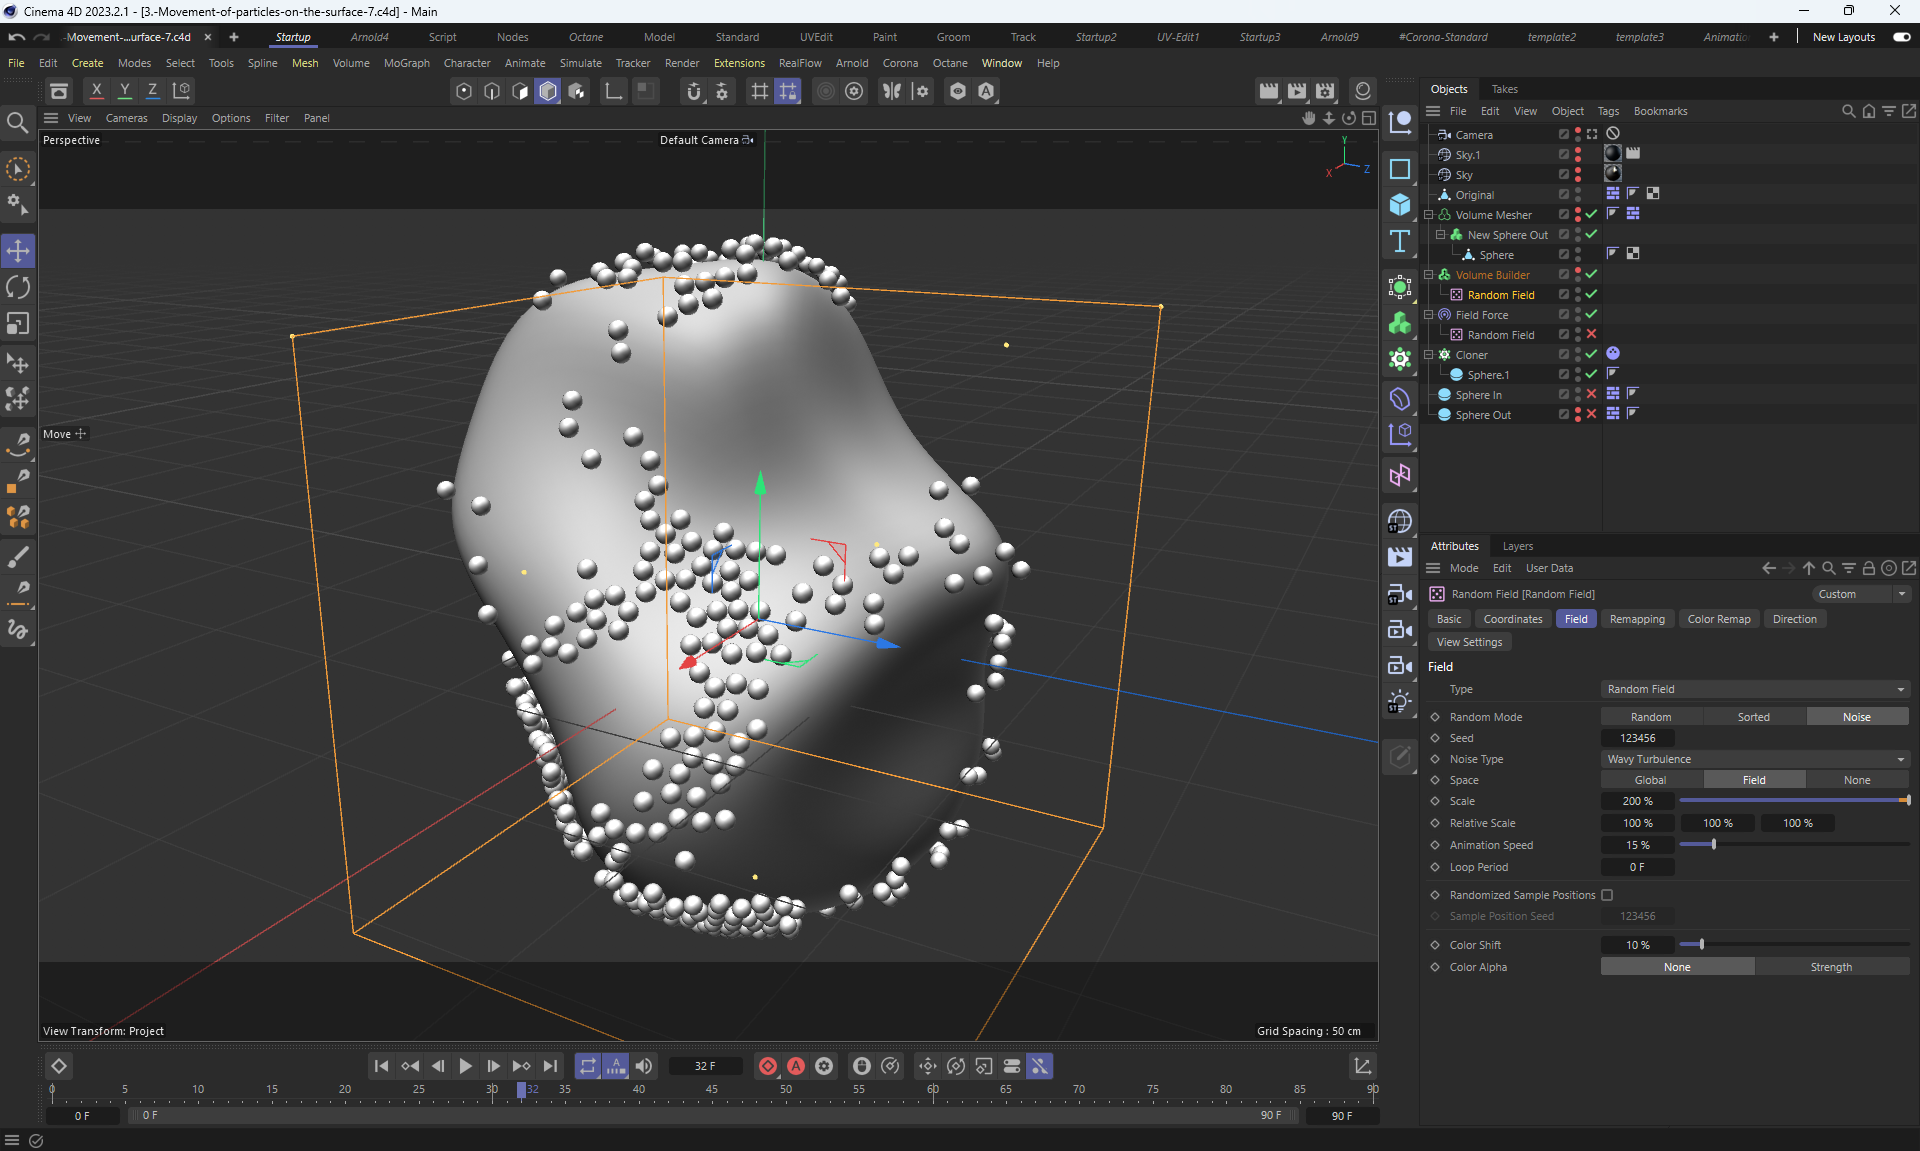Set Random Mode to Sorted
1920x1151 pixels.
point(1753,717)
